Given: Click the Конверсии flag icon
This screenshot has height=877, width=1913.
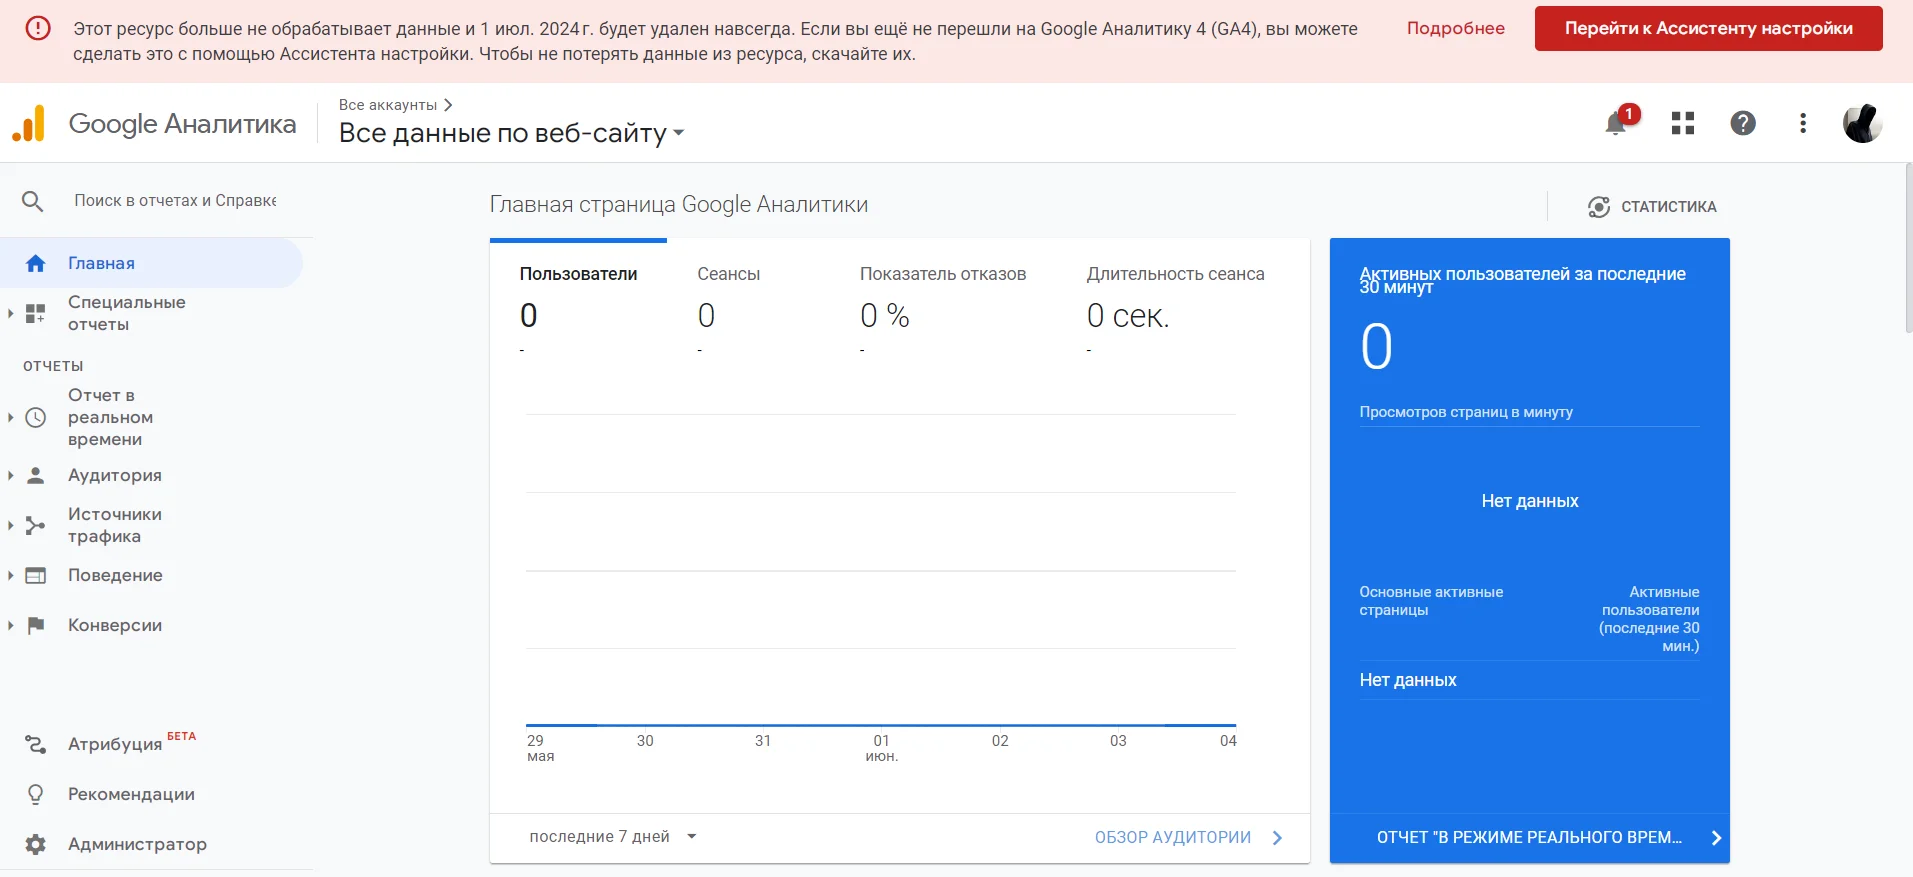Looking at the screenshot, I should coord(36,625).
